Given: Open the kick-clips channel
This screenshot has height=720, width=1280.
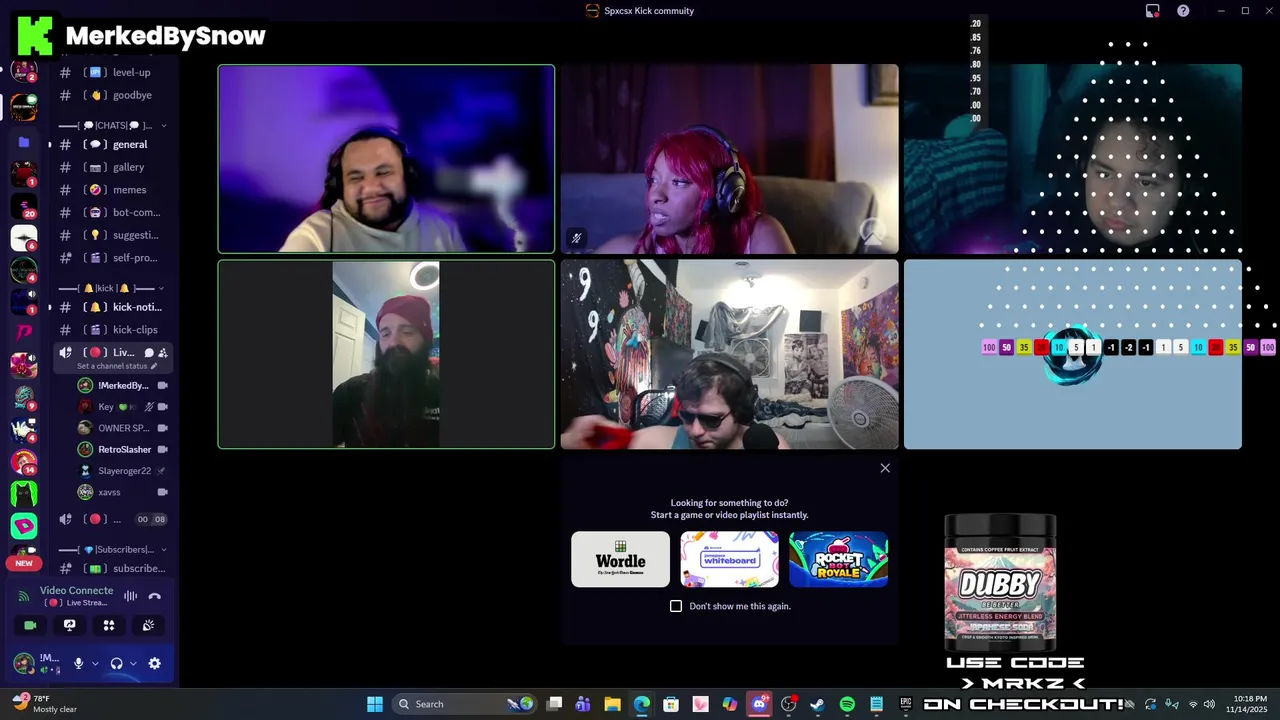Looking at the screenshot, I should click(114, 330).
